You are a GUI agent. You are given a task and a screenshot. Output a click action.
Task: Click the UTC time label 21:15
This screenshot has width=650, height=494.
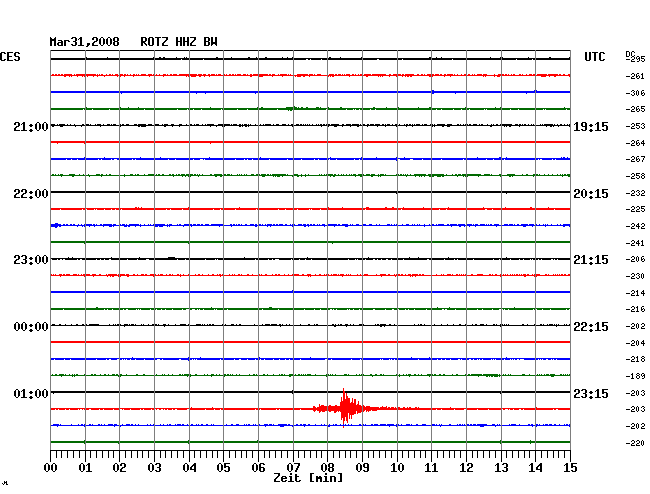pos(591,260)
